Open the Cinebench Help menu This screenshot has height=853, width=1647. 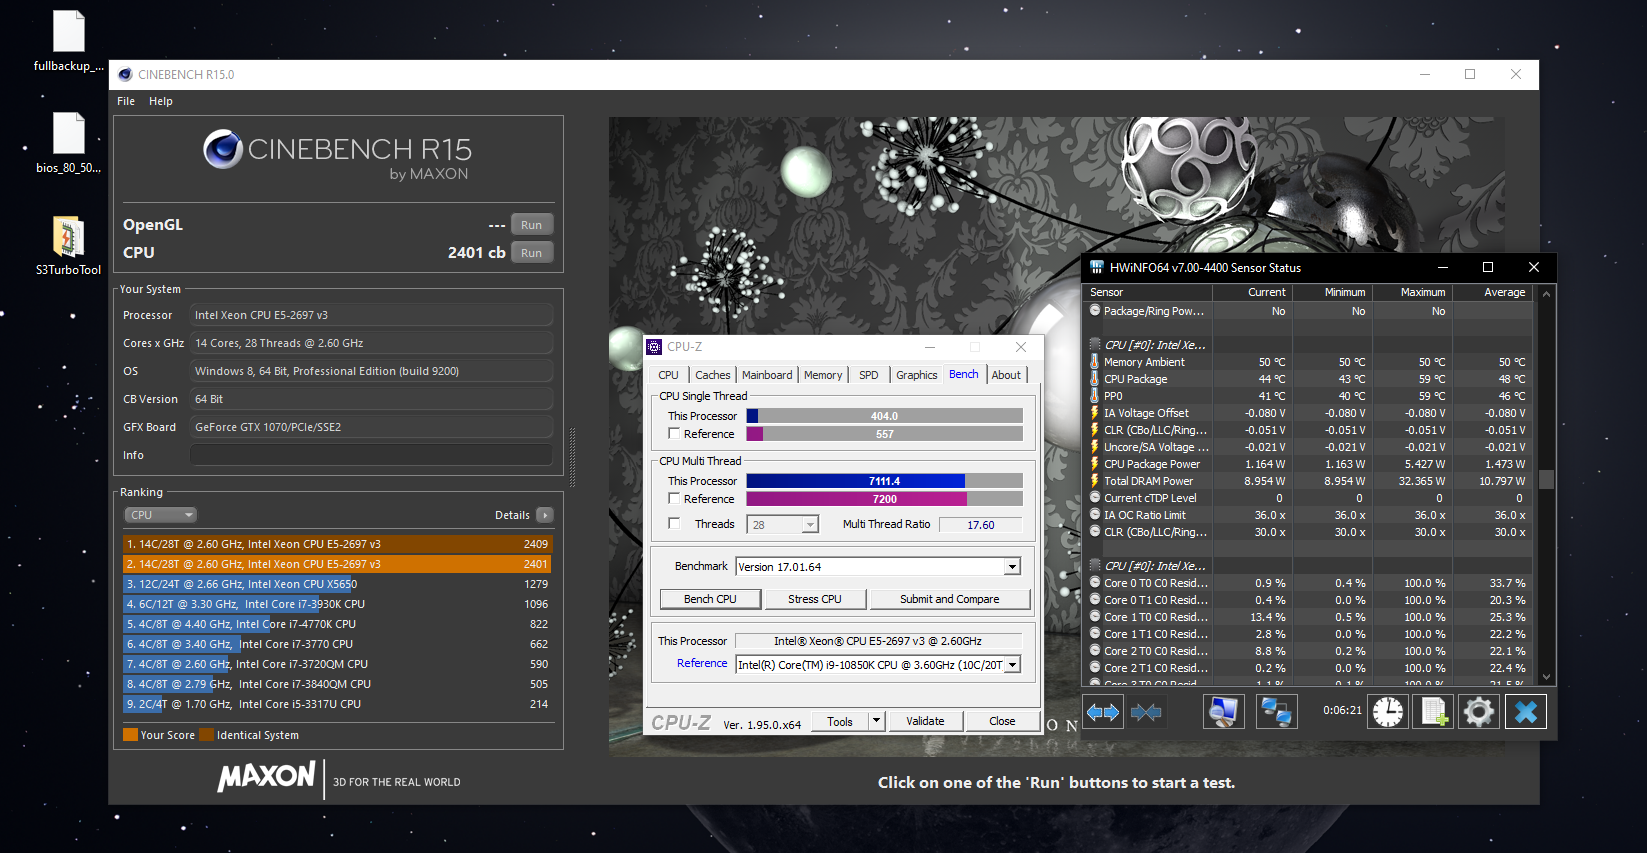161,101
